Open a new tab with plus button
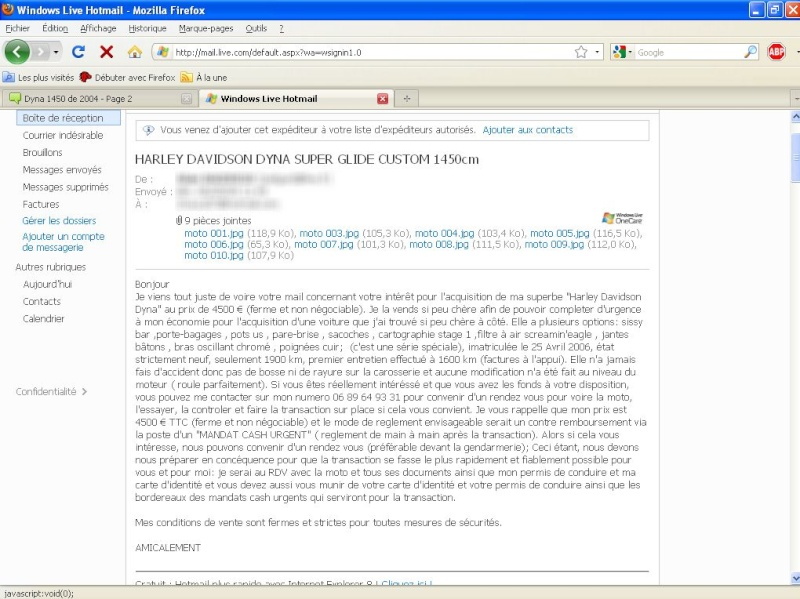 click(407, 98)
